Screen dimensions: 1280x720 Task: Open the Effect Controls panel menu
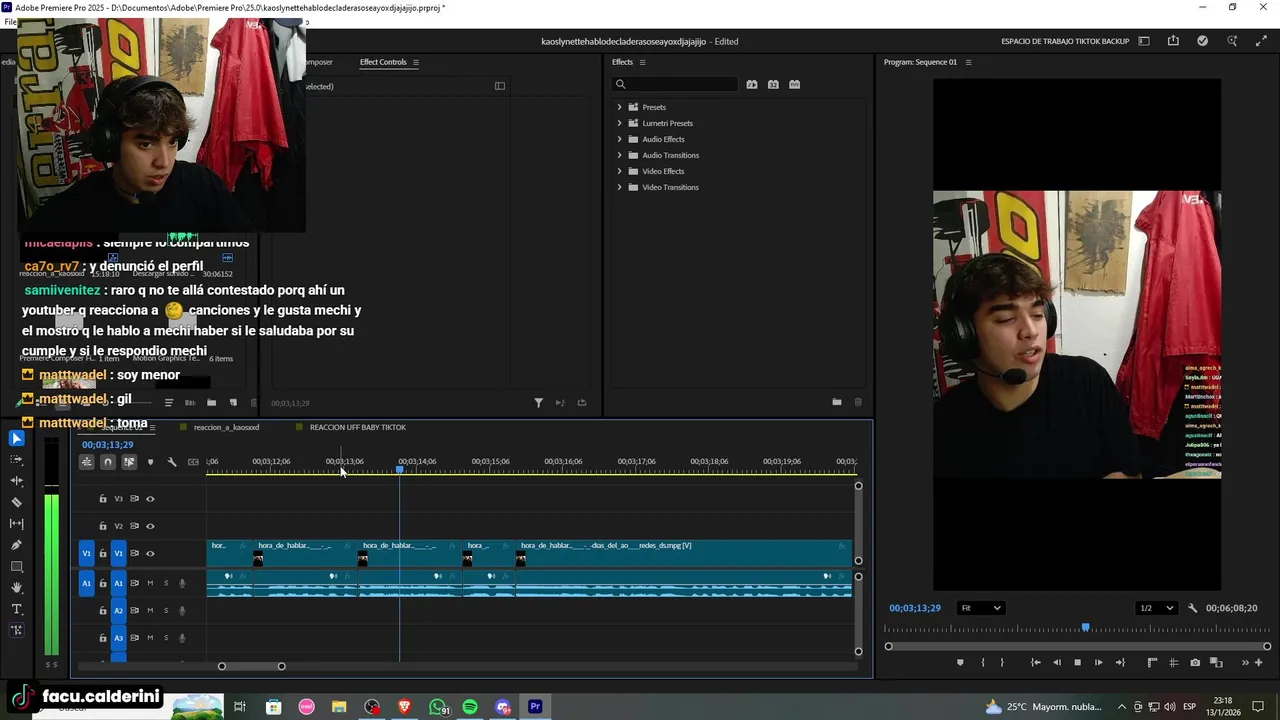coord(416,62)
